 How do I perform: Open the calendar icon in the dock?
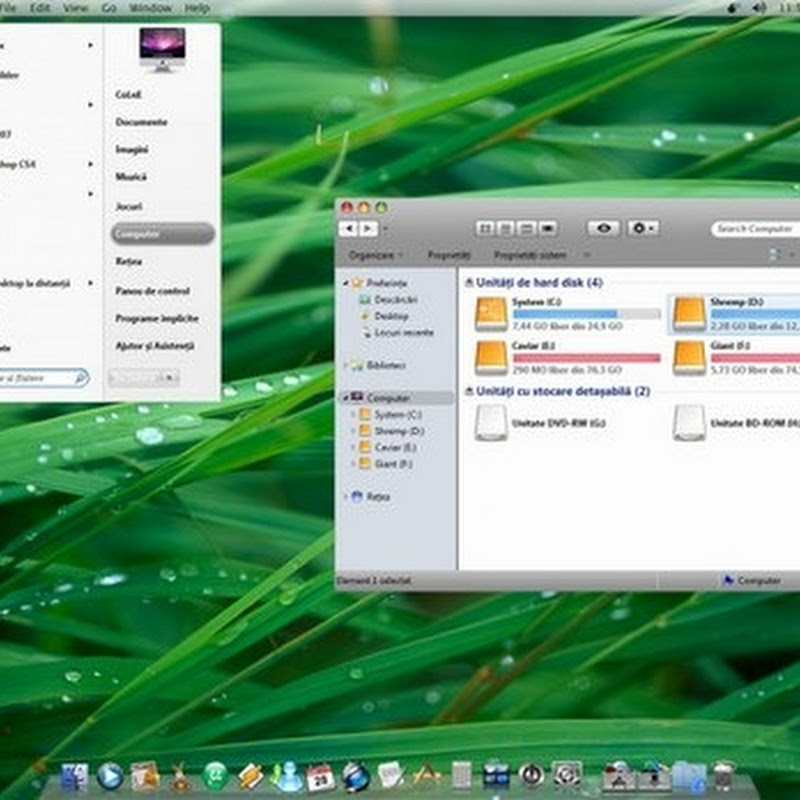coord(320,776)
